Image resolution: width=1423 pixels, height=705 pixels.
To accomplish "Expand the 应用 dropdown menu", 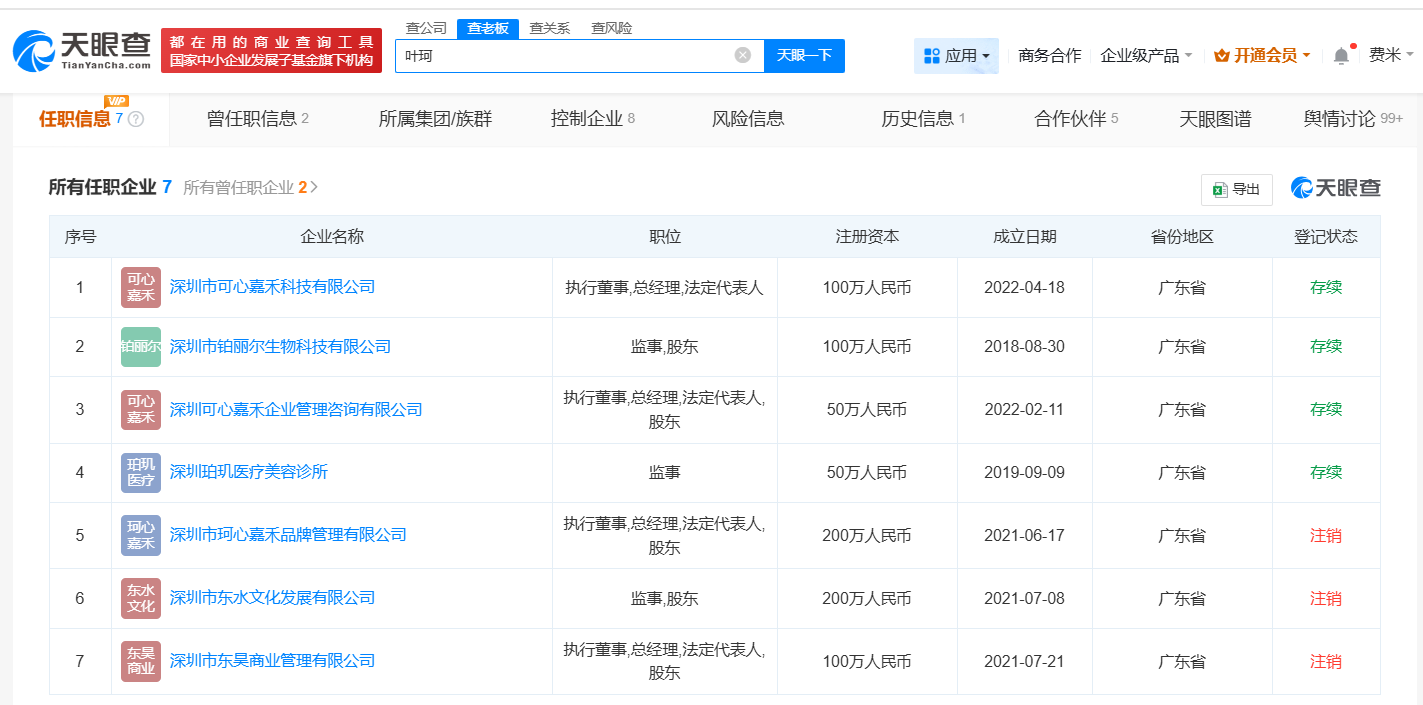I will coord(956,56).
